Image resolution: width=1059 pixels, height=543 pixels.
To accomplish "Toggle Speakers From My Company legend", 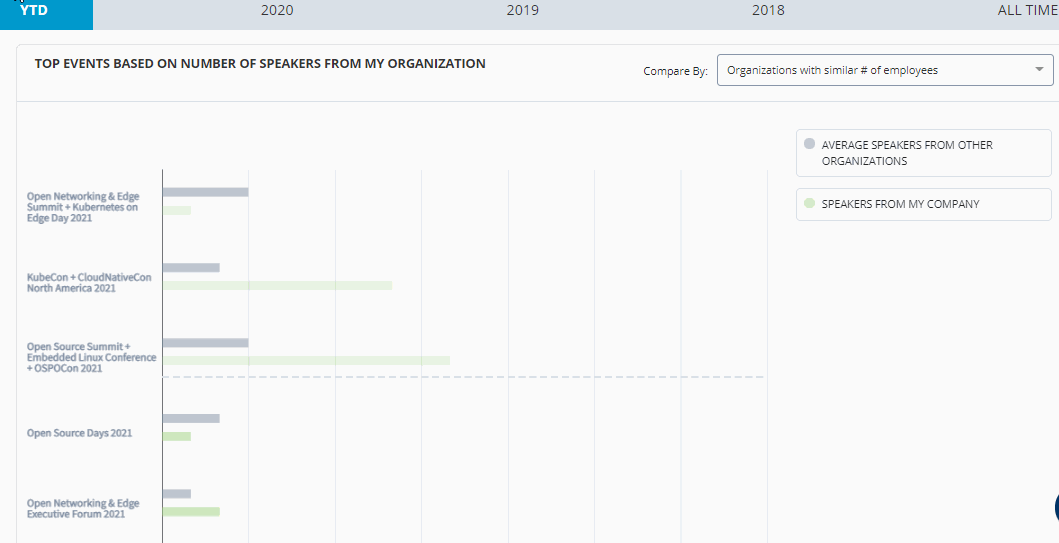I will [923, 204].
